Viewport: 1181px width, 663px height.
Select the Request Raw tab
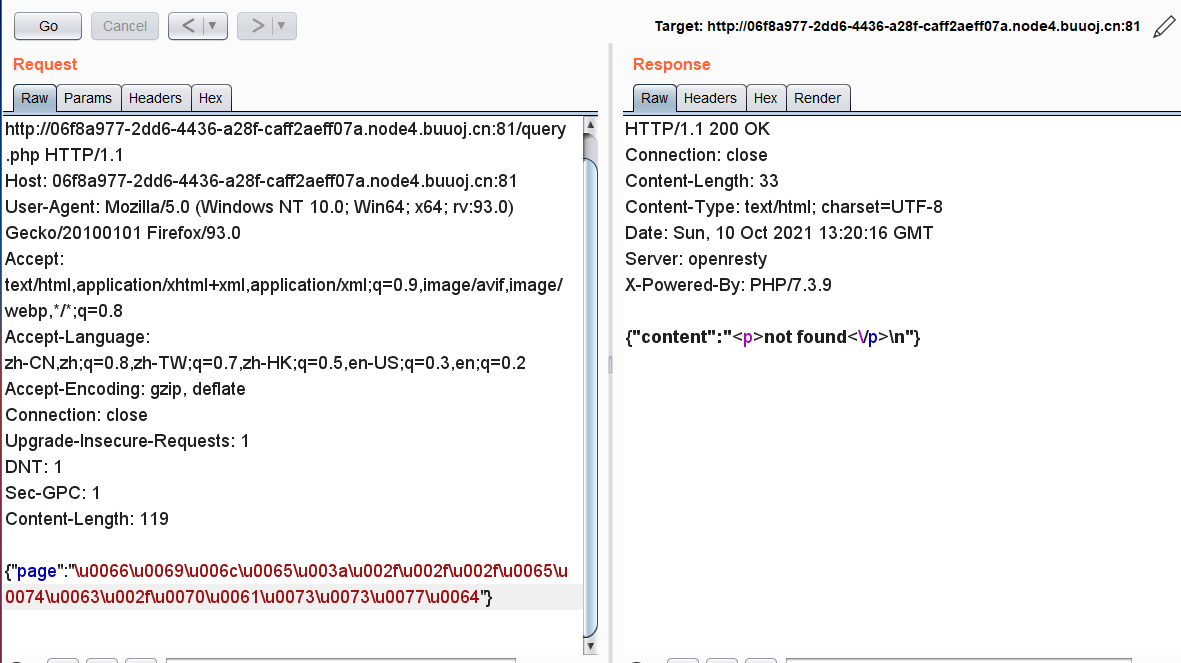(35, 98)
